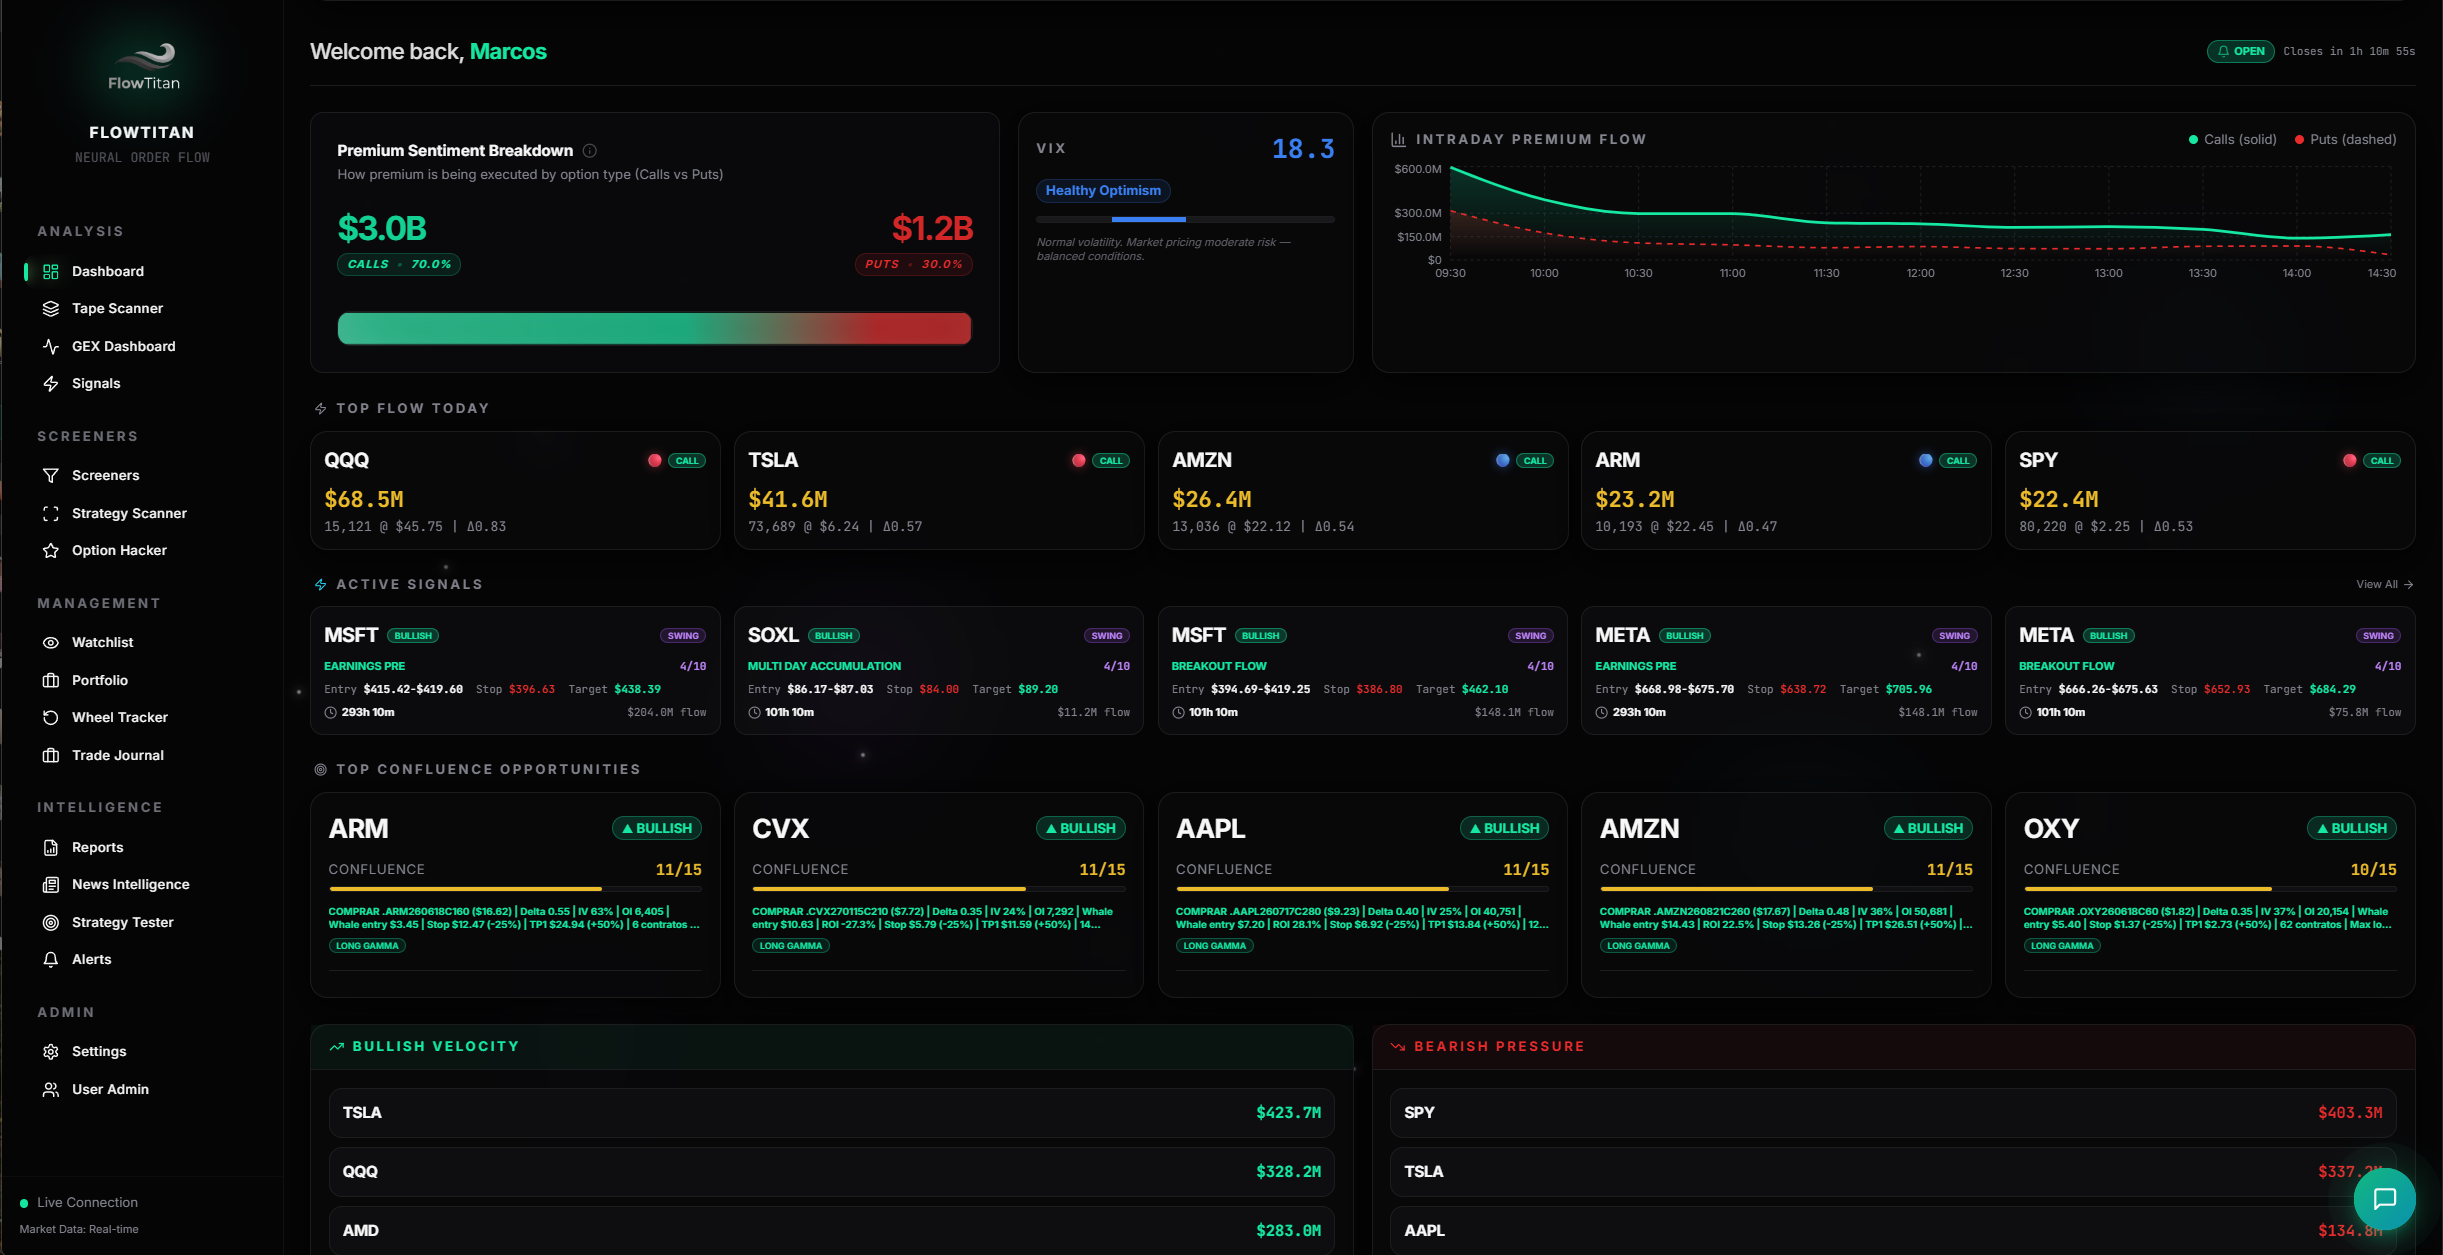
Task: Click the FlowTitan logo
Action: (x=144, y=67)
